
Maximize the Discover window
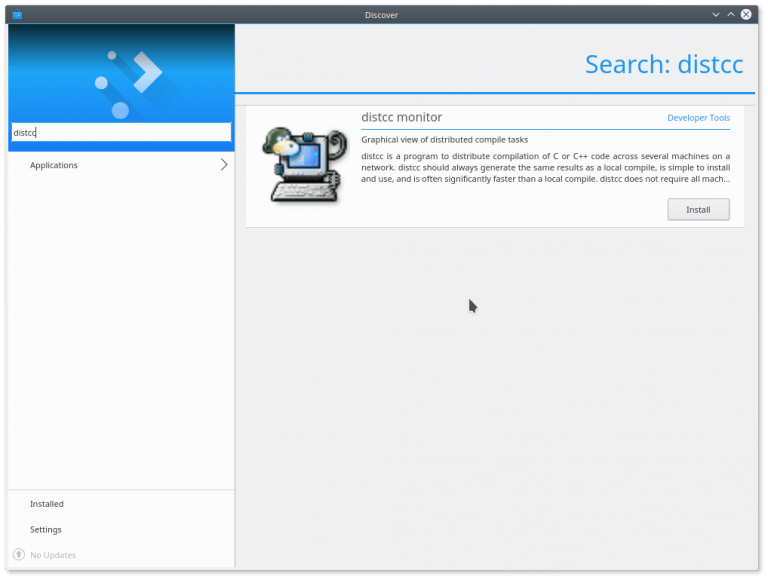pyautogui.click(x=731, y=15)
